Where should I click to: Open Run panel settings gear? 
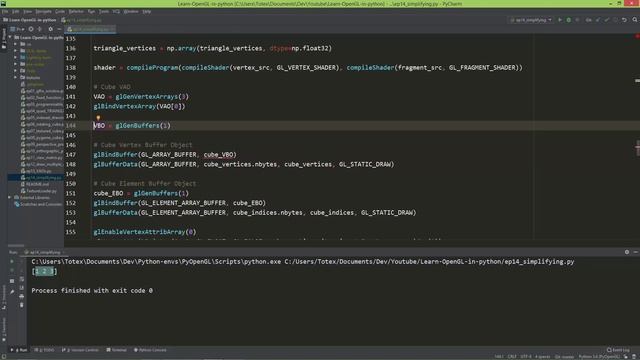[x=627, y=252]
